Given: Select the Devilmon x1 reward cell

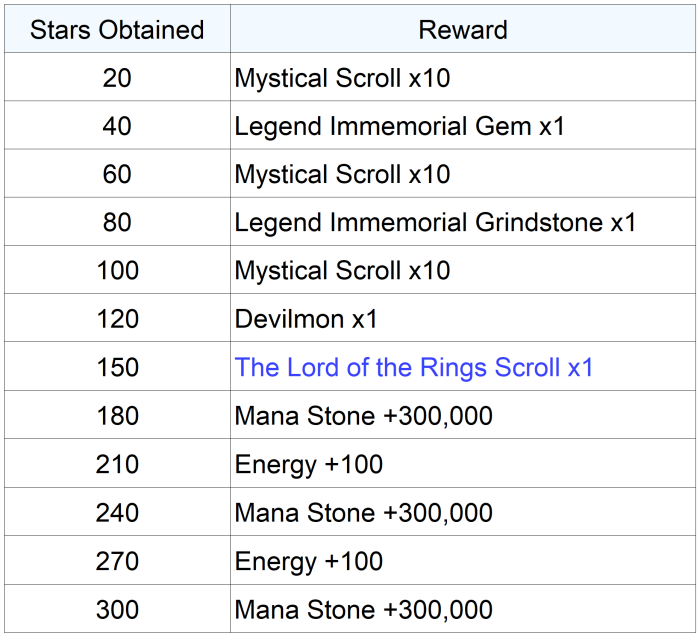Looking at the screenshot, I should coord(306,320).
